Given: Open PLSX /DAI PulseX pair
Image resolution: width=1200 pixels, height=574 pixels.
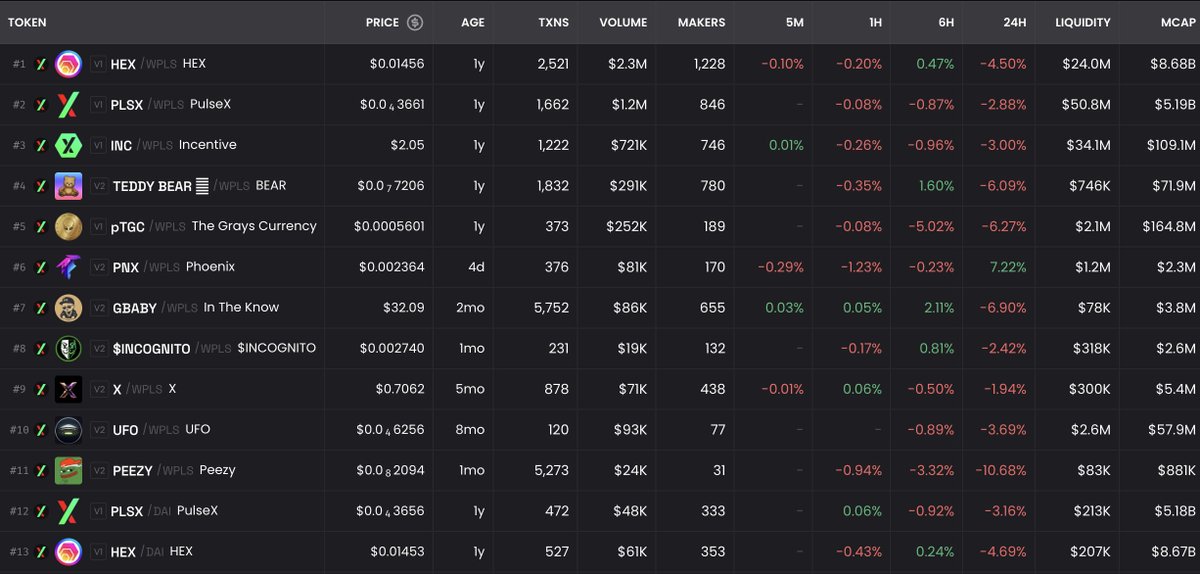Looking at the screenshot, I should coord(164,511).
